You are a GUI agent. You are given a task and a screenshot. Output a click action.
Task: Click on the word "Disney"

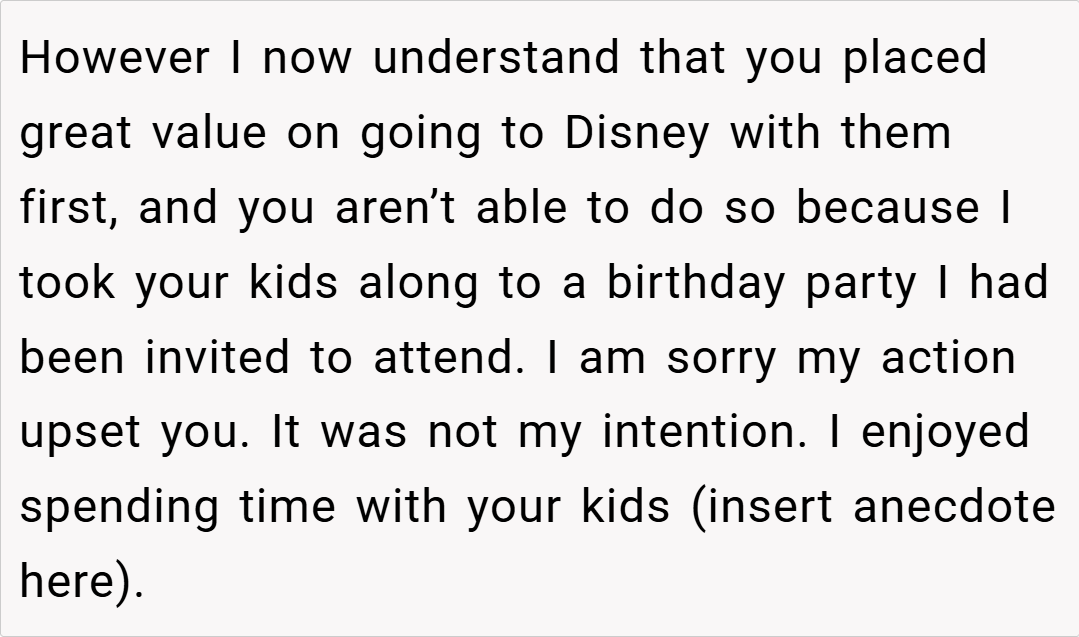click(x=636, y=133)
